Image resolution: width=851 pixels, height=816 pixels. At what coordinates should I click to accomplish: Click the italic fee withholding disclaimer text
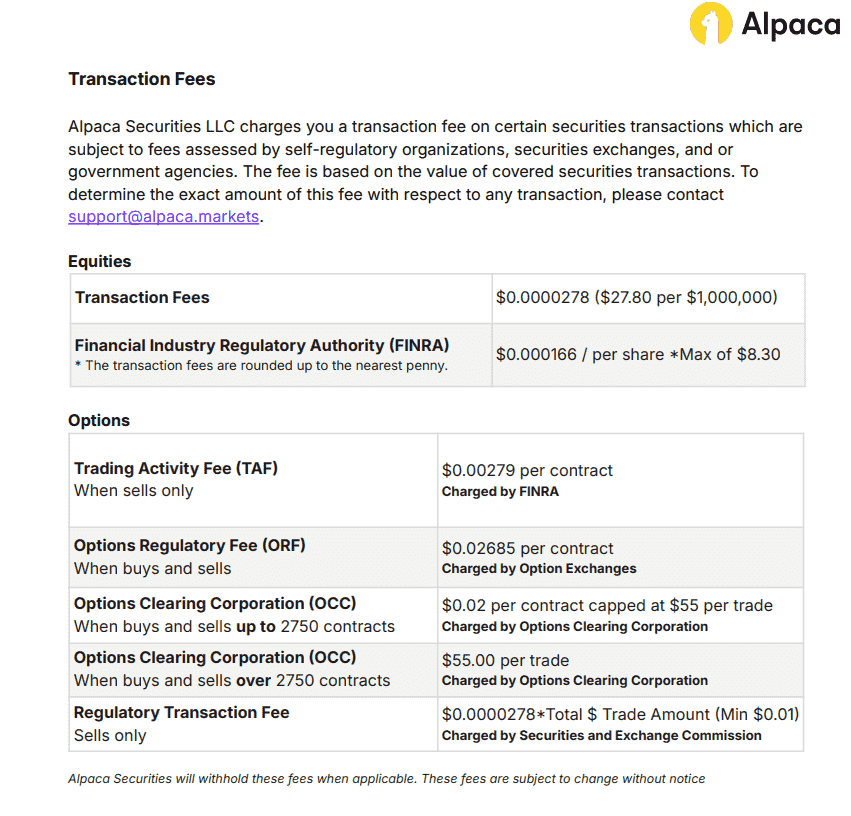coord(386,779)
